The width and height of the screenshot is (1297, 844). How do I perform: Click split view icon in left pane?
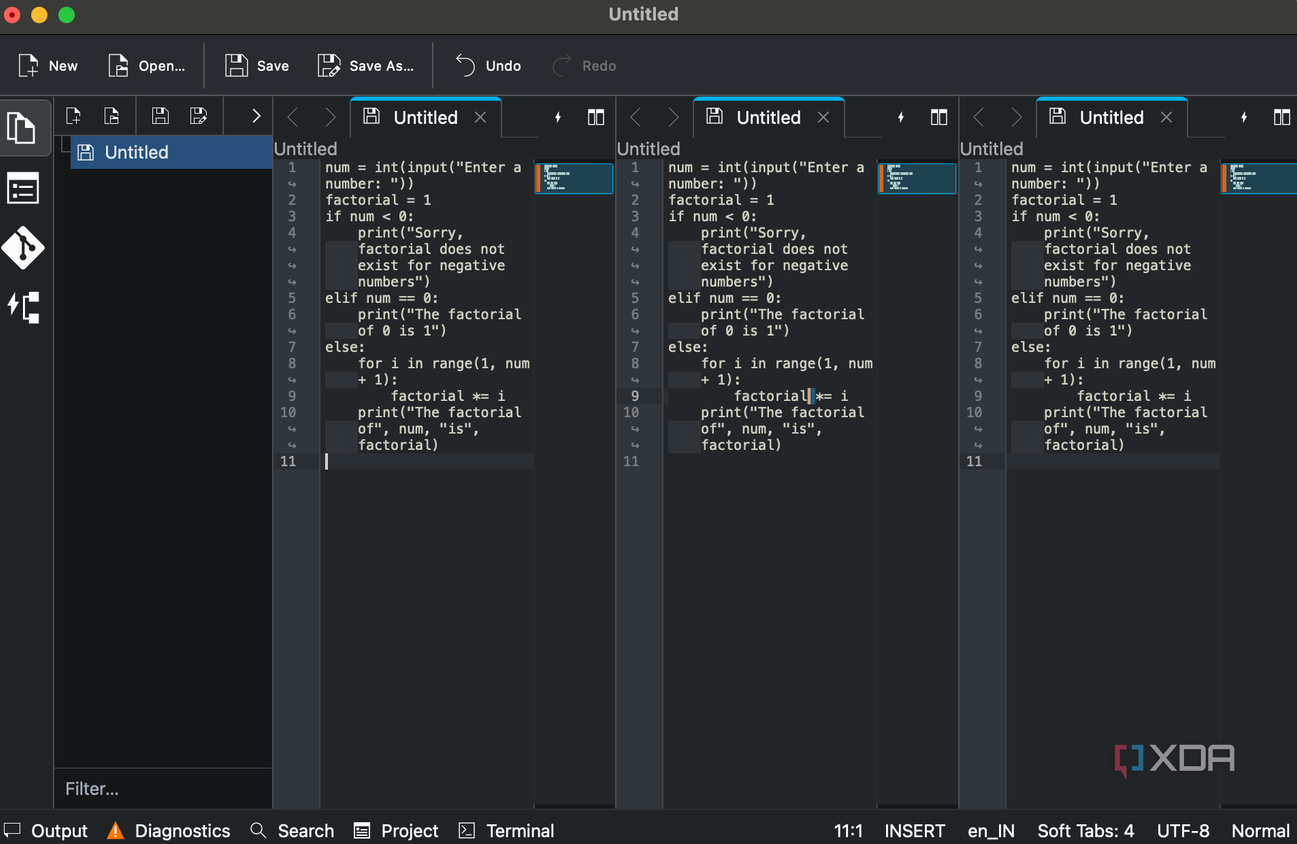[x=596, y=118]
